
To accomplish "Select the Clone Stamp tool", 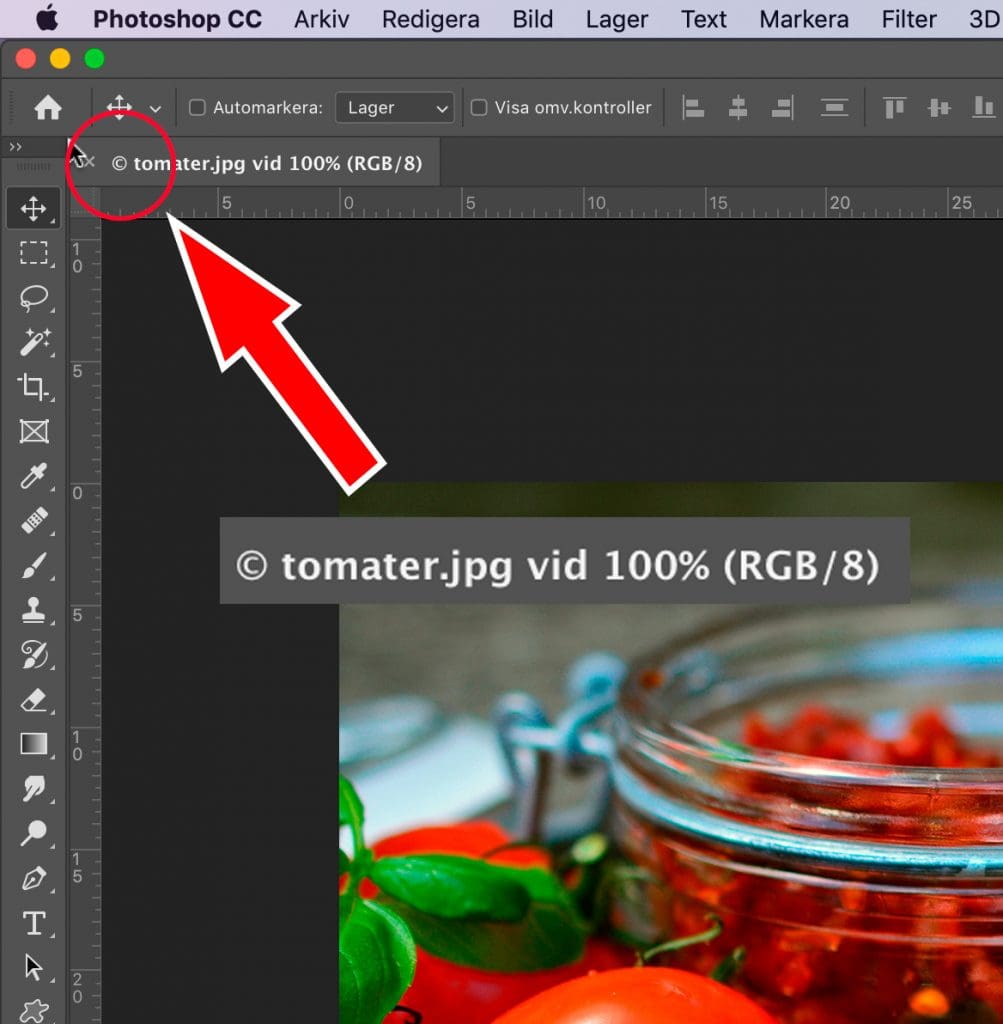I will point(33,610).
